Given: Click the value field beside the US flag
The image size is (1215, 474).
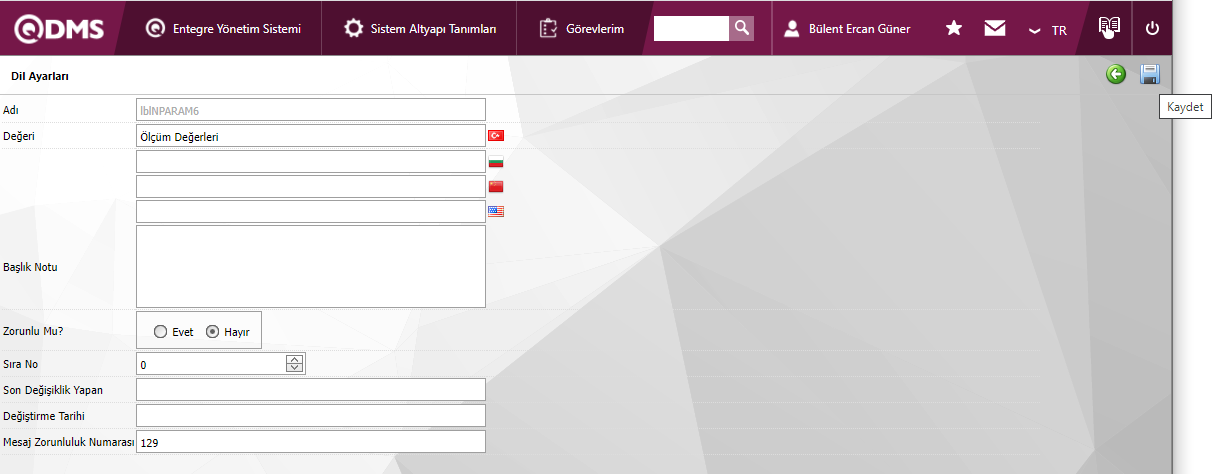Looking at the screenshot, I should pos(310,212).
